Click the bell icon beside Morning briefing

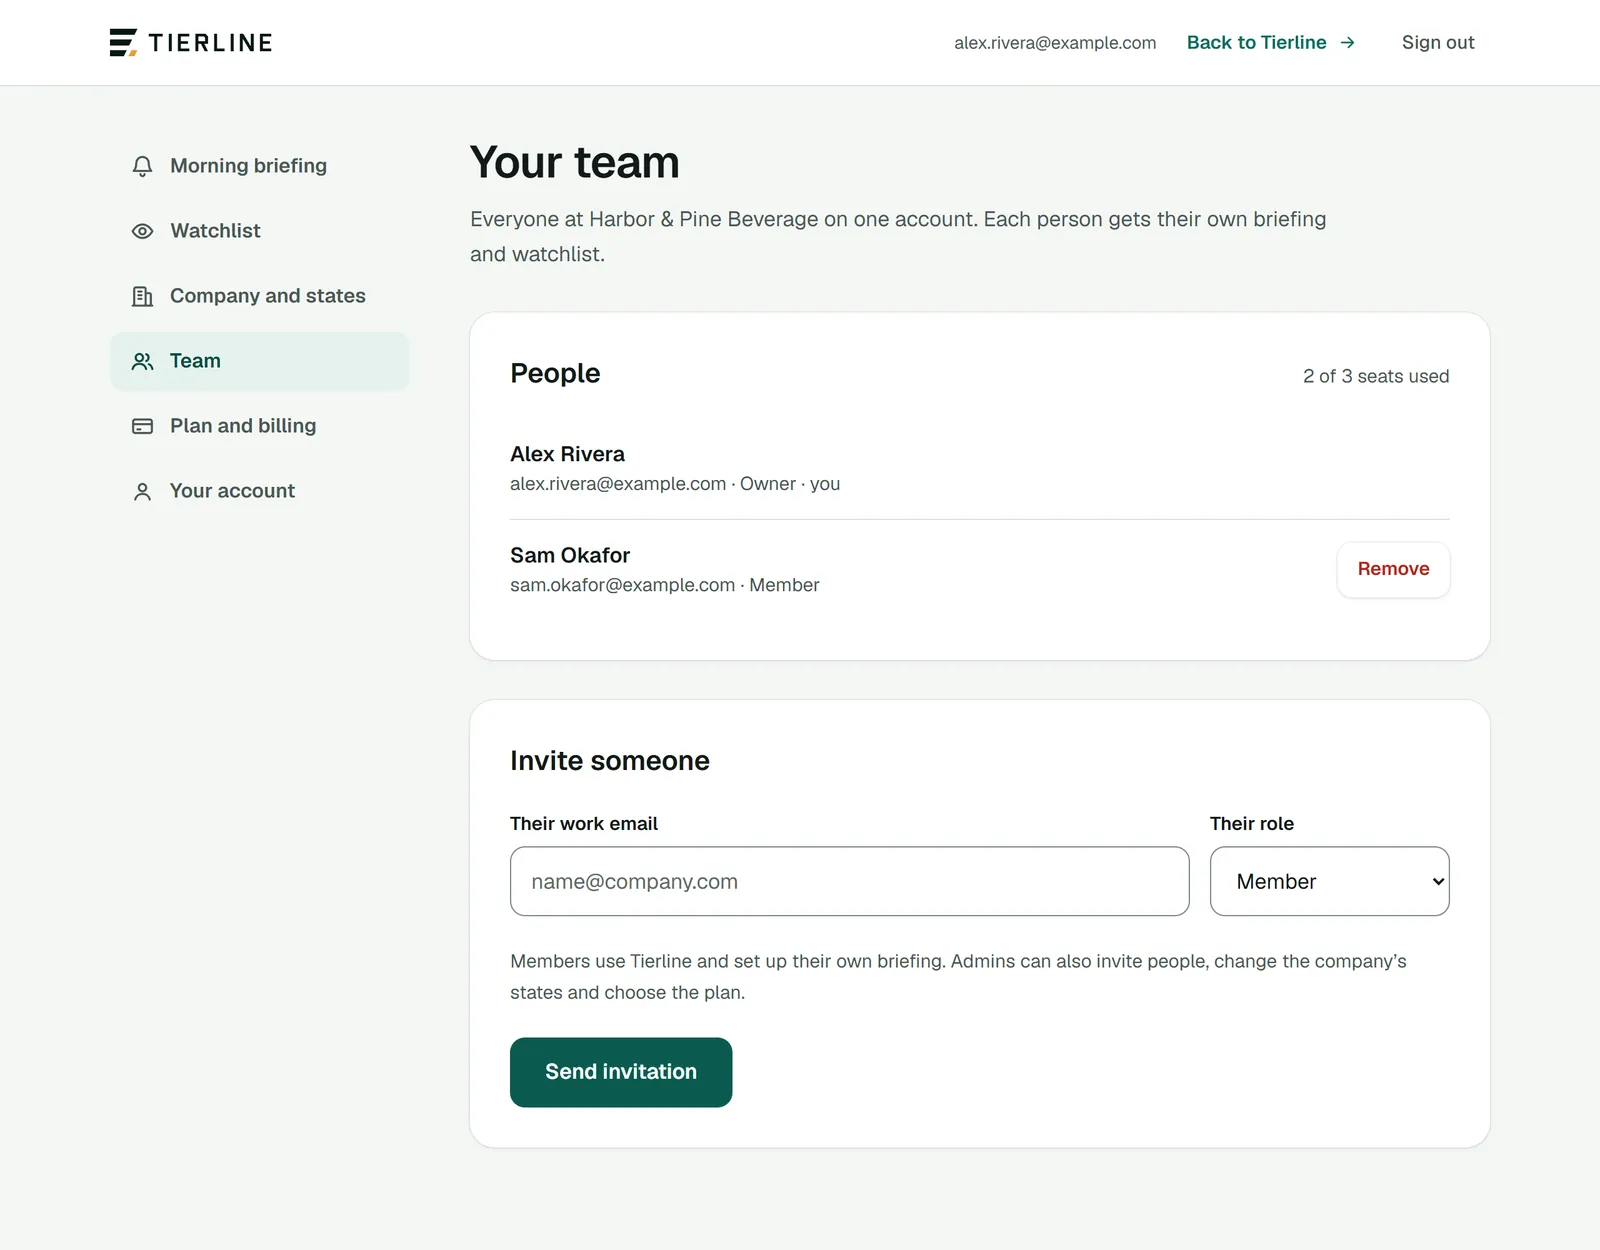point(143,166)
